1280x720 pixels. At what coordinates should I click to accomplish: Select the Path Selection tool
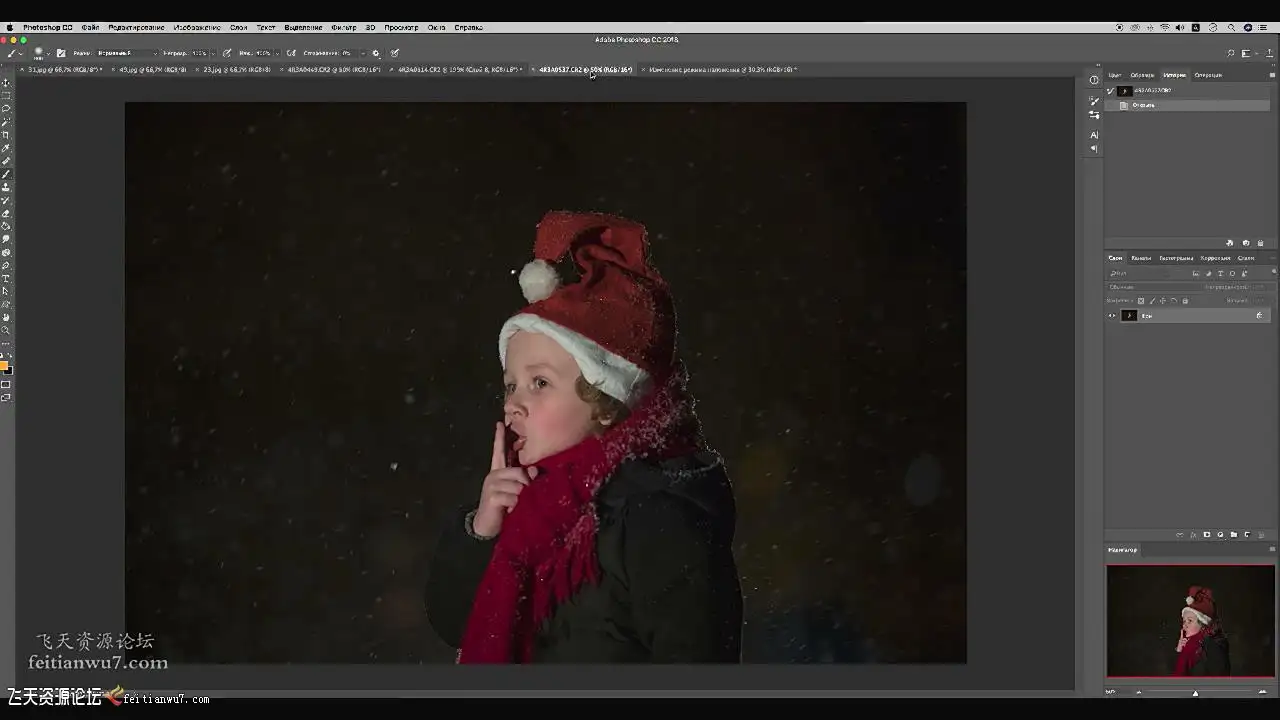tap(6, 291)
